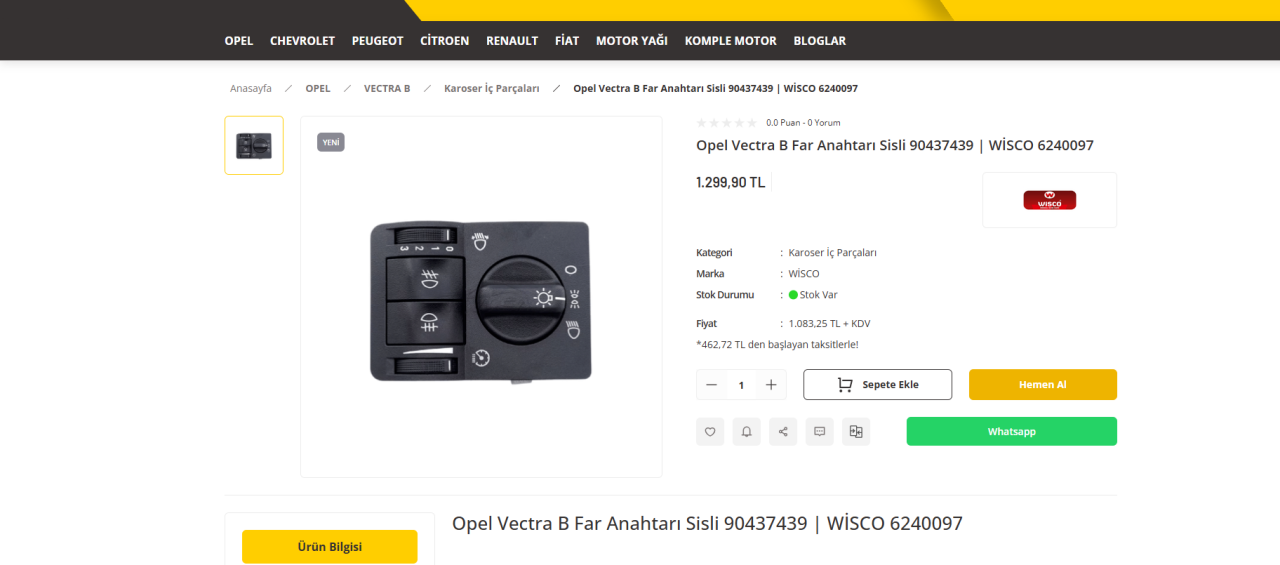Click the main product image
The height and width of the screenshot is (565, 1280).
(x=481, y=297)
